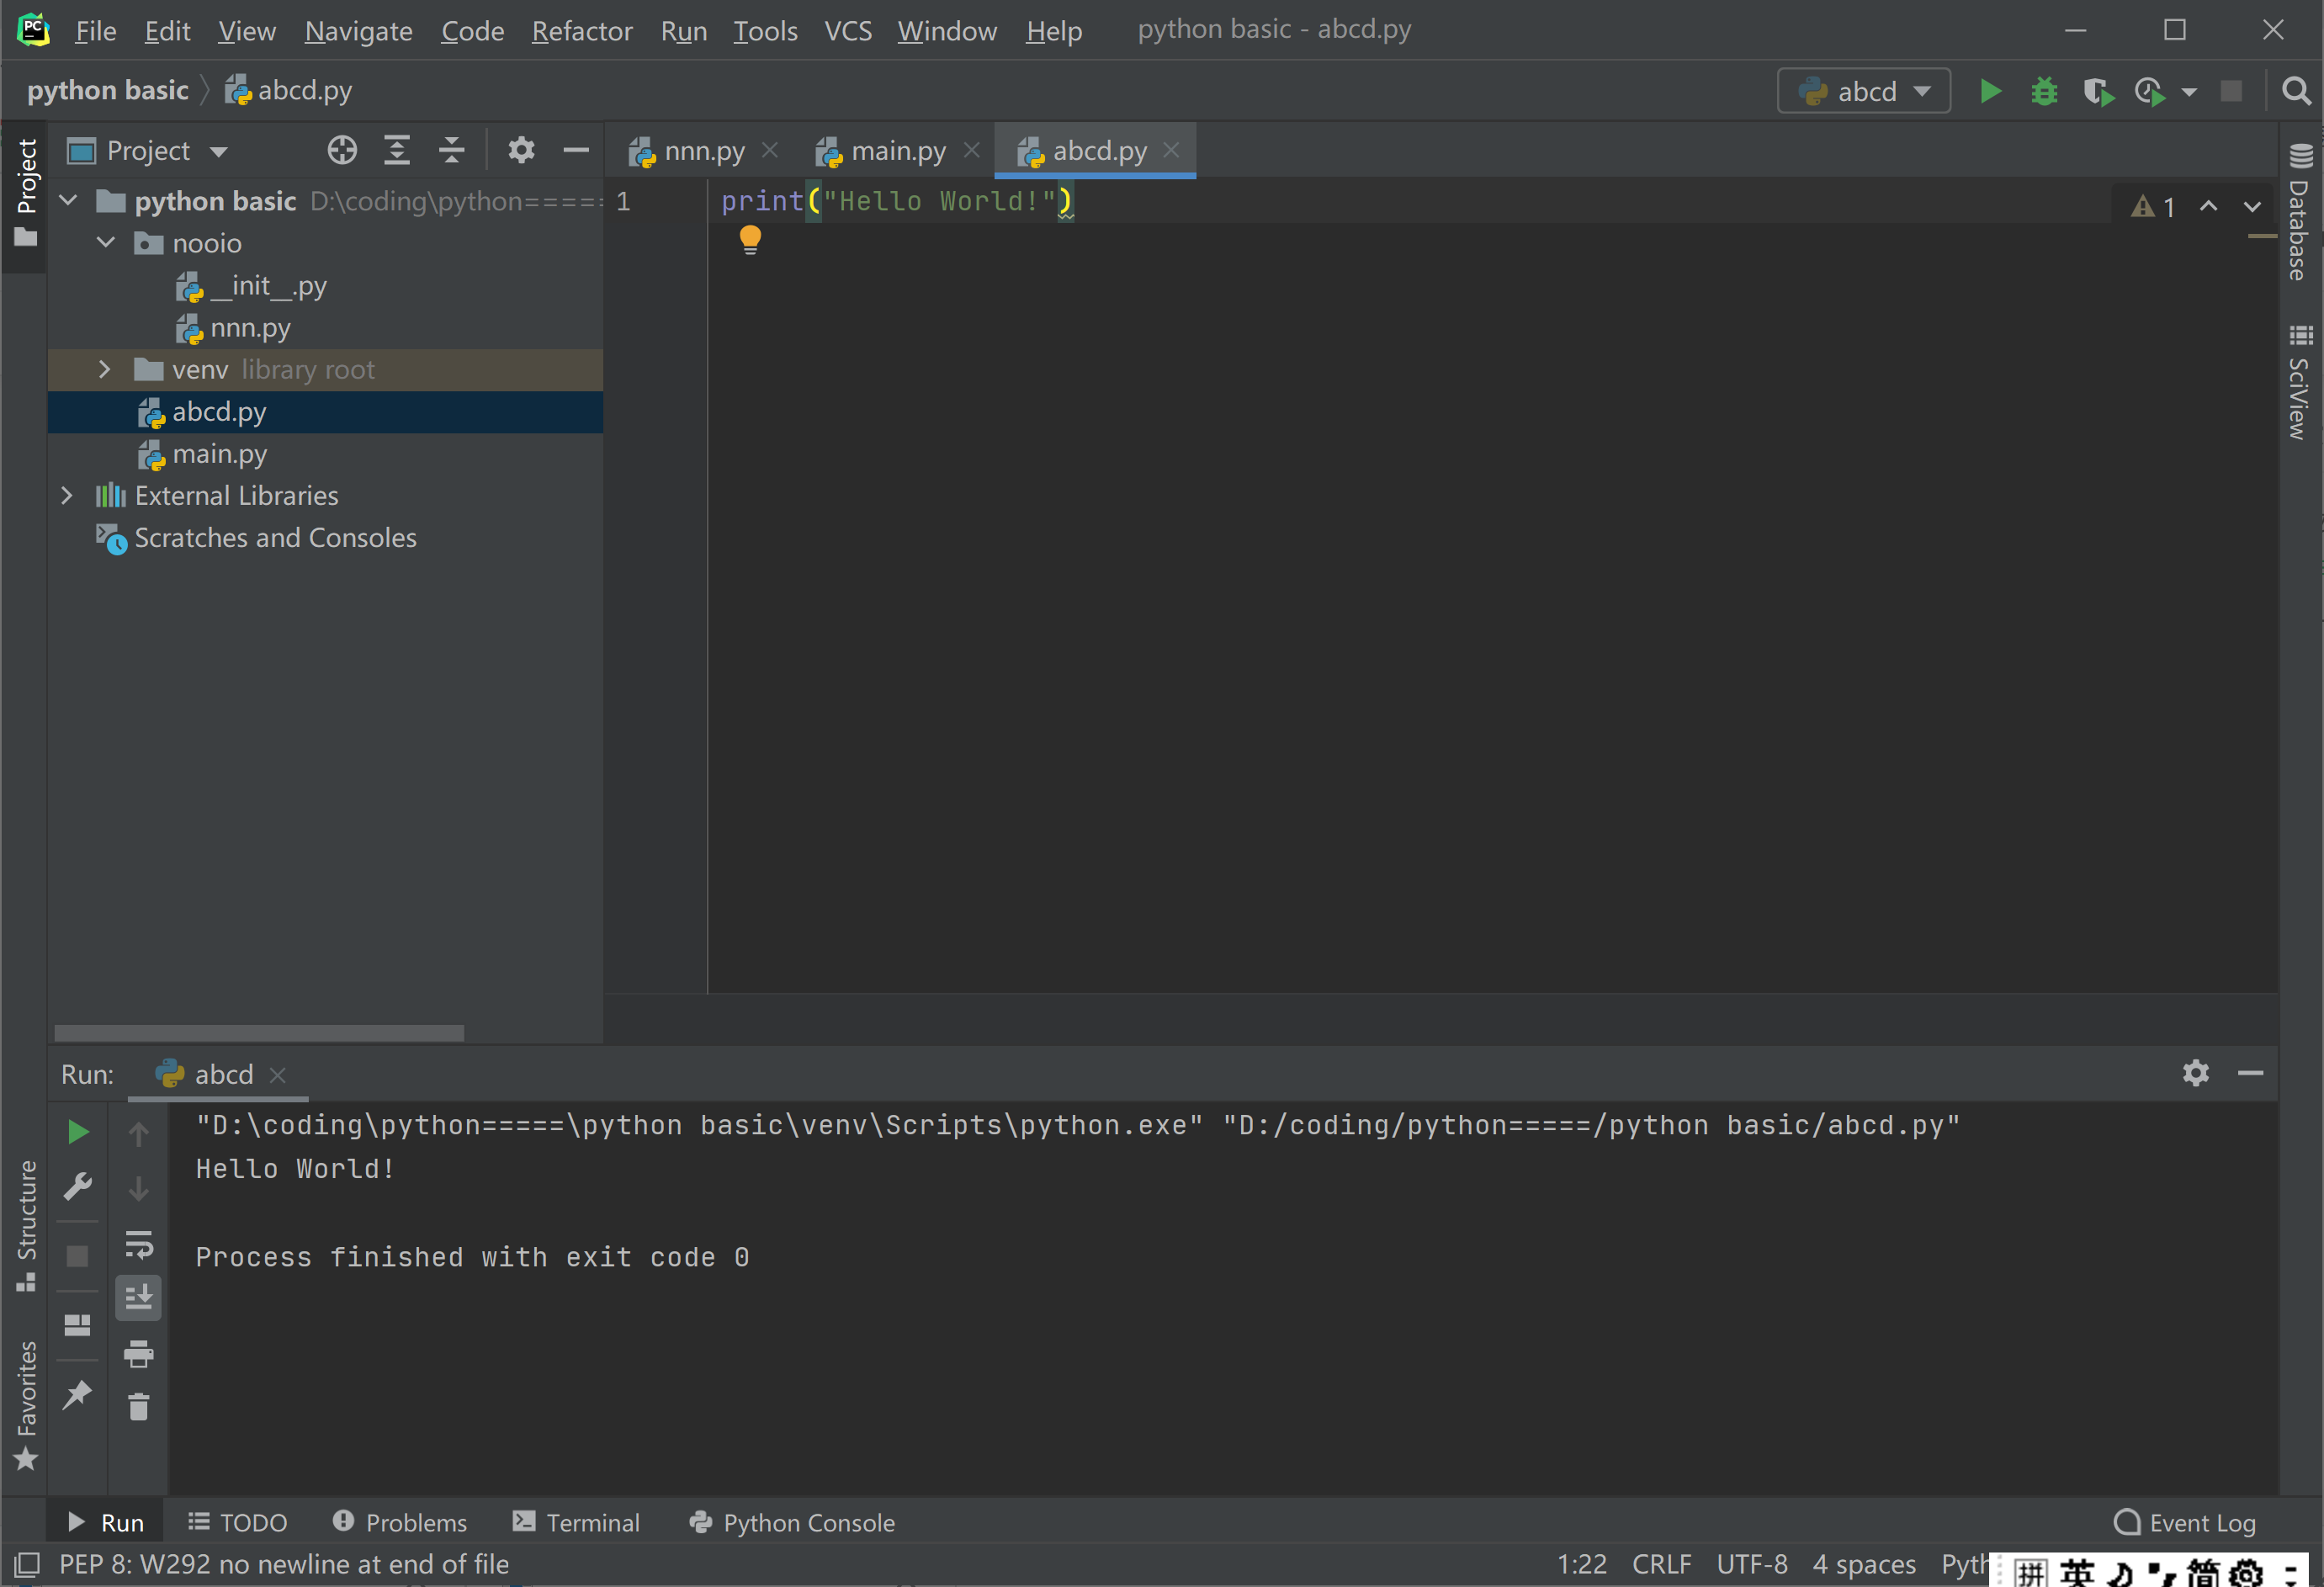Viewport: 2324px width, 1587px height.
Task: Hide the Project panel with minus icon
Action: point(576,150)
